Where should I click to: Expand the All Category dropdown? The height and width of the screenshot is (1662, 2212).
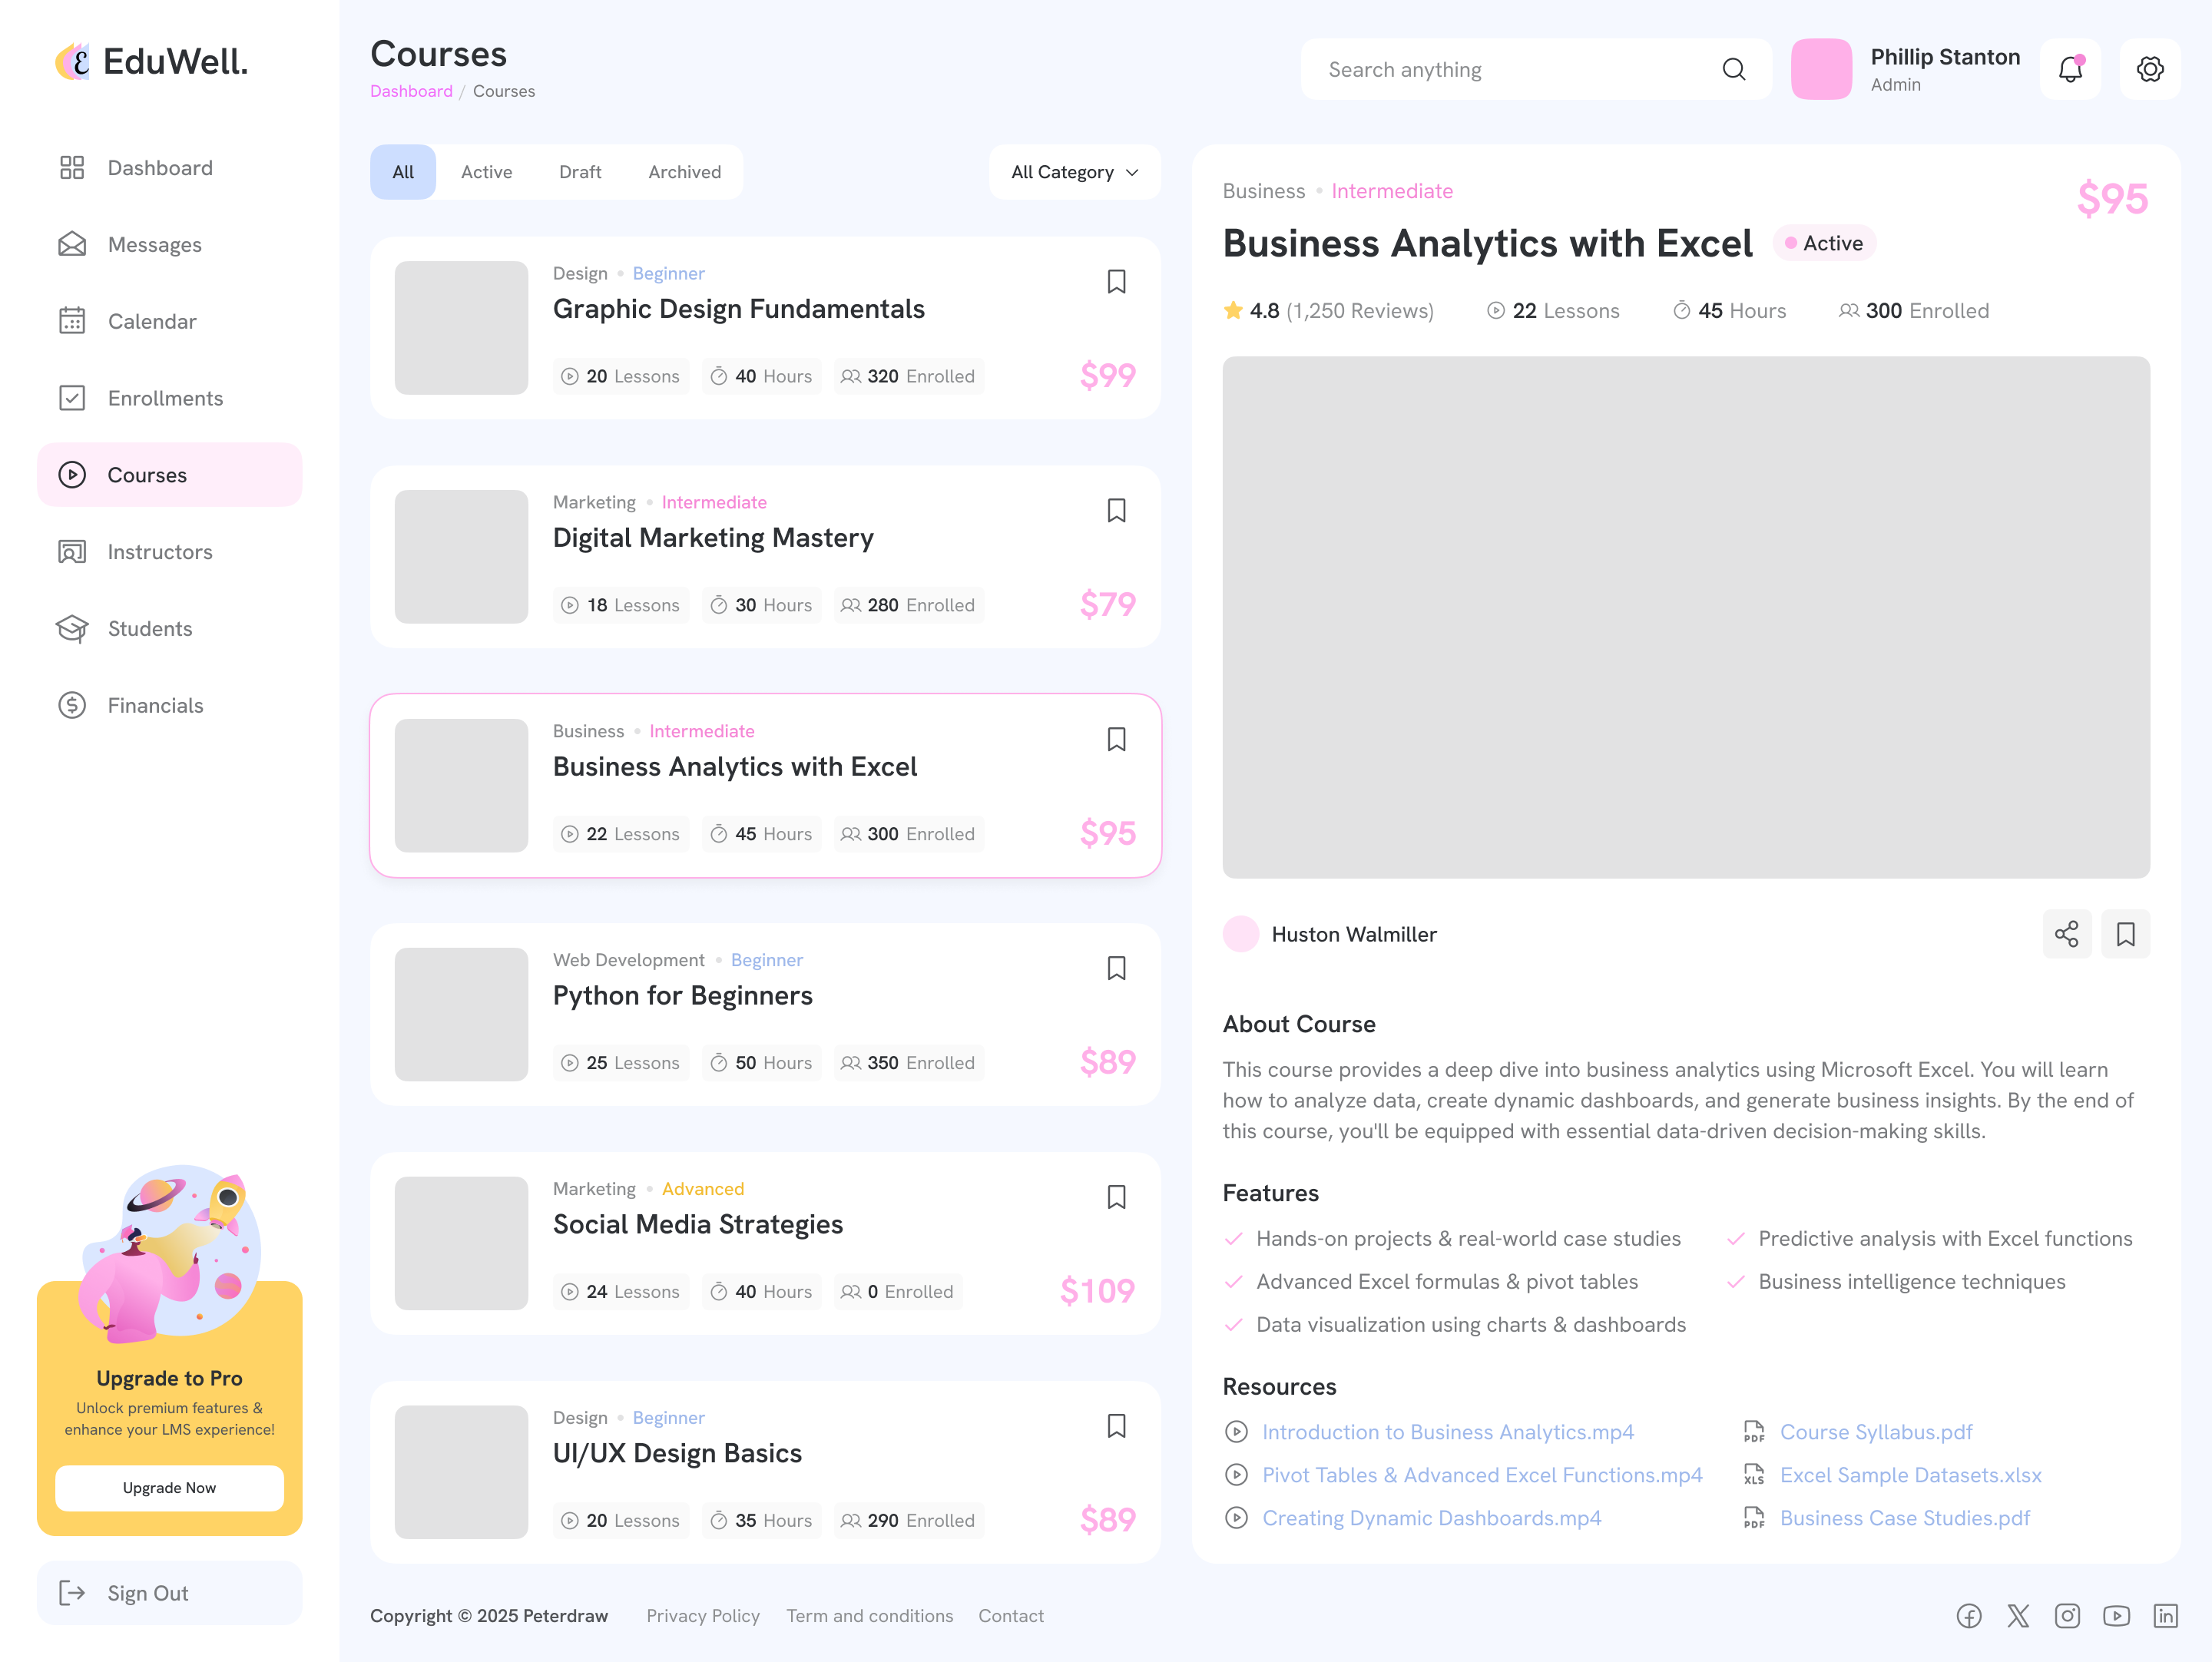point(1074,172)
